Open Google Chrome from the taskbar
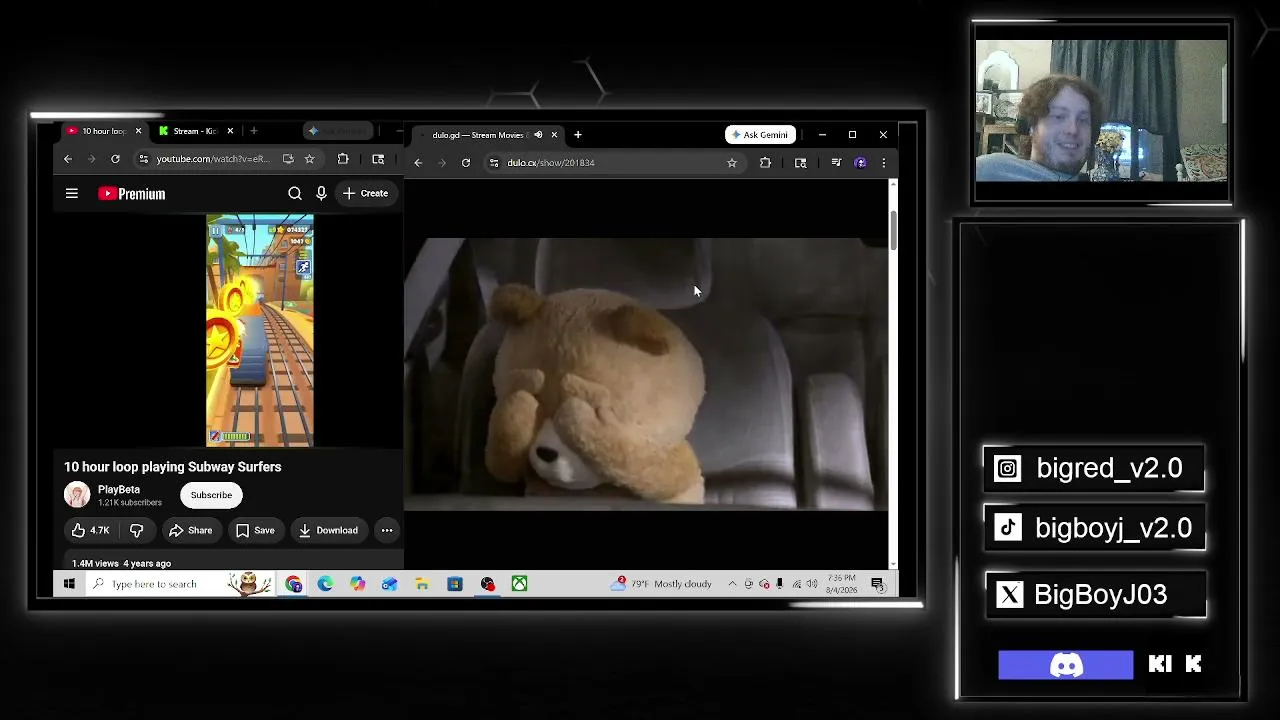Image resolution: width=1280 pixels, height=720 pixels. 293,584
